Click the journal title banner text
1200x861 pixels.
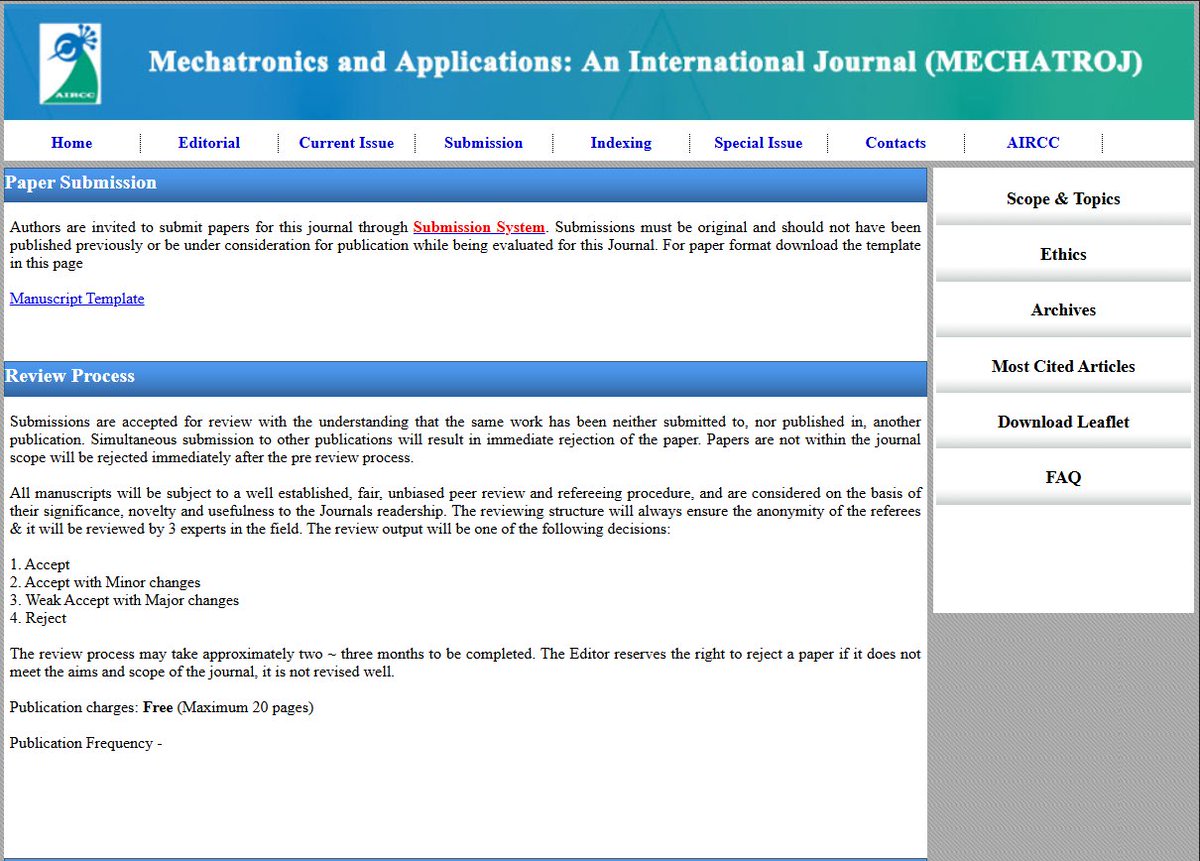tap(645, 62)
